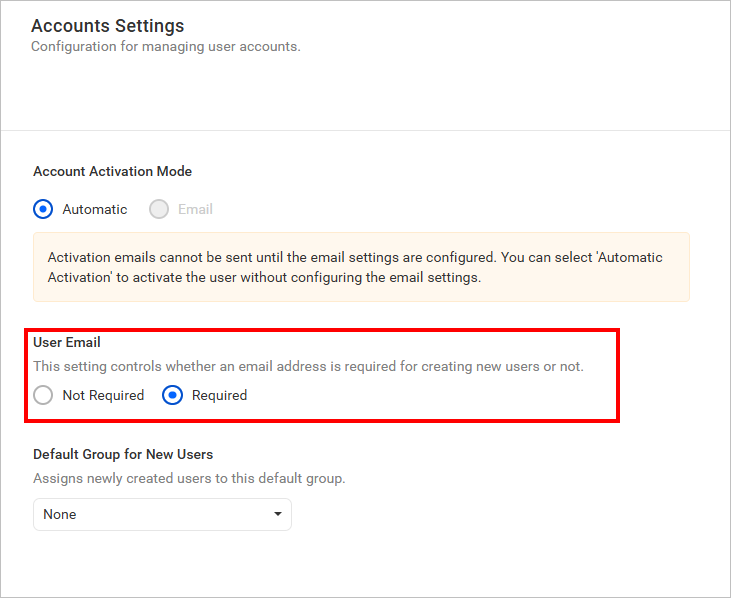Viewport: 731px width, 598px height.
Task: Click the 'Accounts Settings' page heading
Action: pyautogui.click(x=108, y=26)
